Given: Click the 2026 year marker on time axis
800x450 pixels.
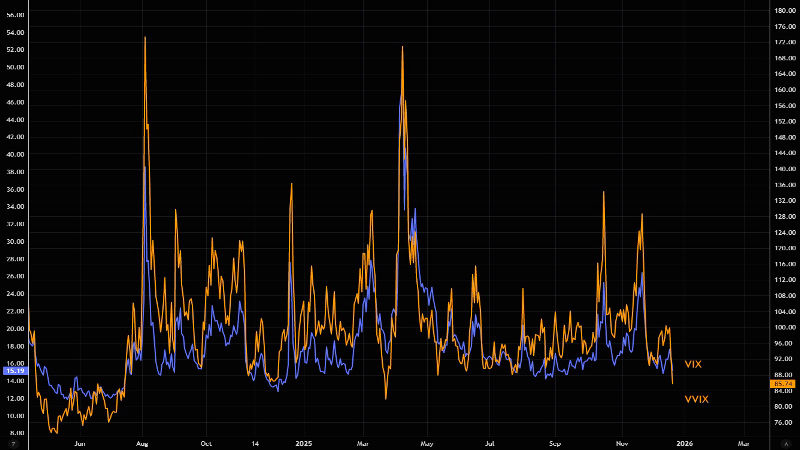Looking at the screenshot, I should [x=685, y=441].
